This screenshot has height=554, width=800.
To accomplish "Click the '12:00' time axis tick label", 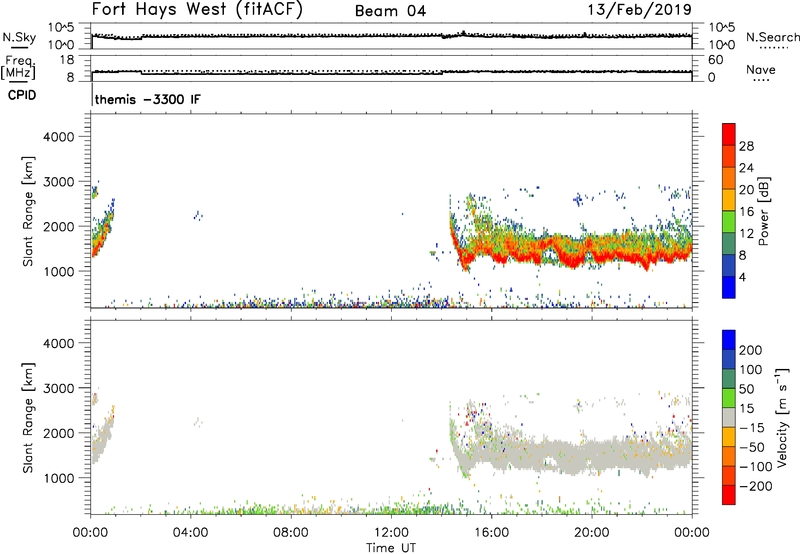I will 391,533.
